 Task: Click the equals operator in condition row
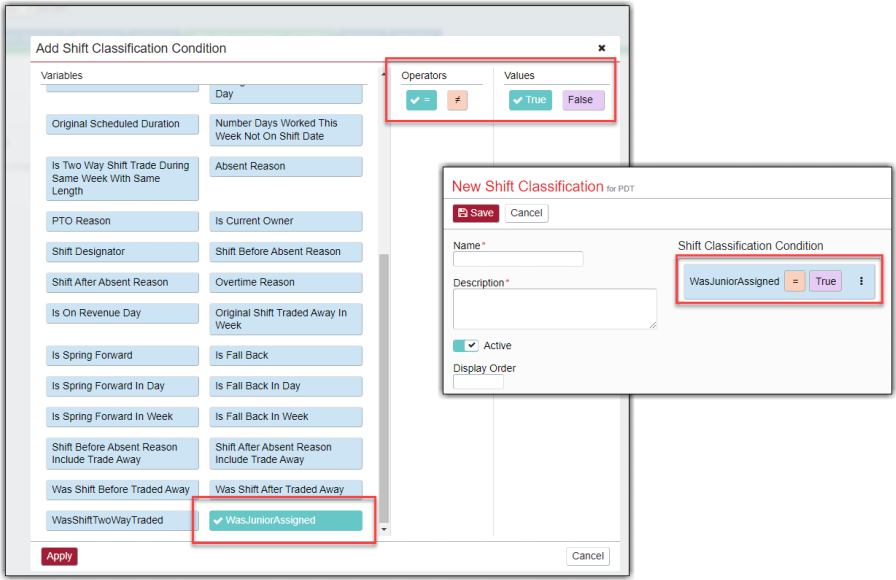coord(794,282)
